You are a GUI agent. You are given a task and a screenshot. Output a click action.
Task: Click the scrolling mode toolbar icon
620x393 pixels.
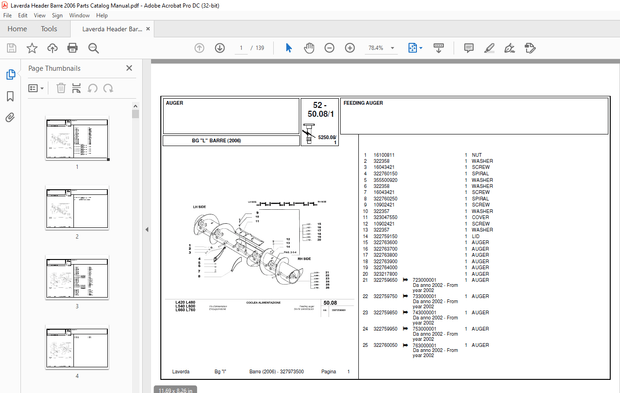439,48
